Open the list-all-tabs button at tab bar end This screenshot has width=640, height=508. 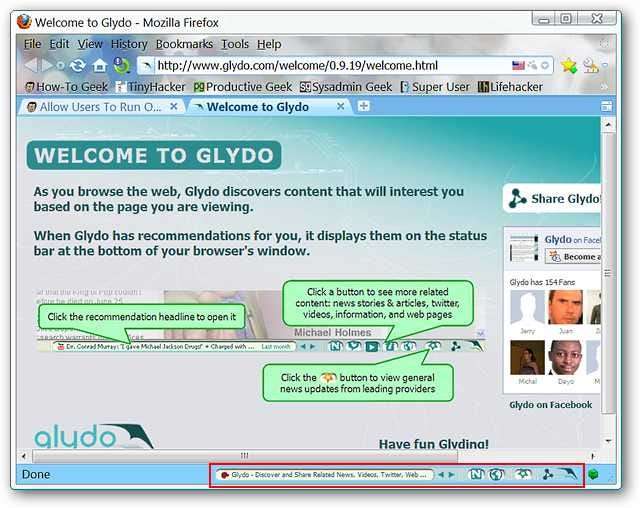pyautogui.click(x=607, y=106)
